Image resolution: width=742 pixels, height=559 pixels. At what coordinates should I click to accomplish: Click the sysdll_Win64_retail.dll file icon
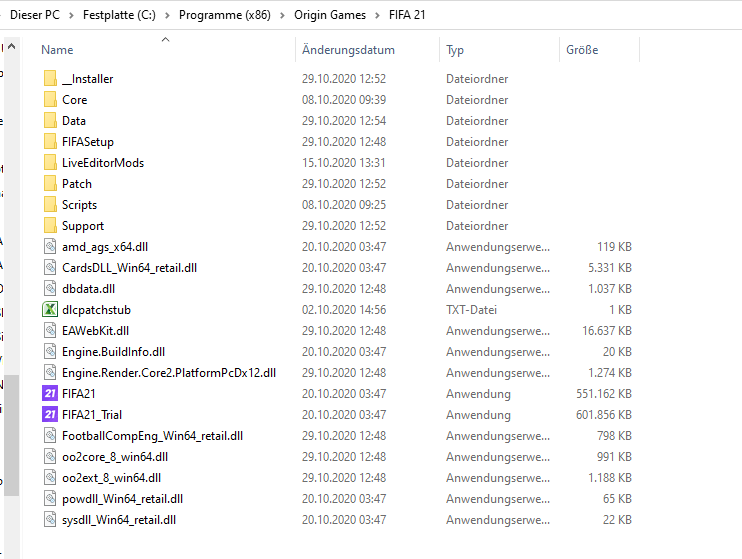(50, 519)
